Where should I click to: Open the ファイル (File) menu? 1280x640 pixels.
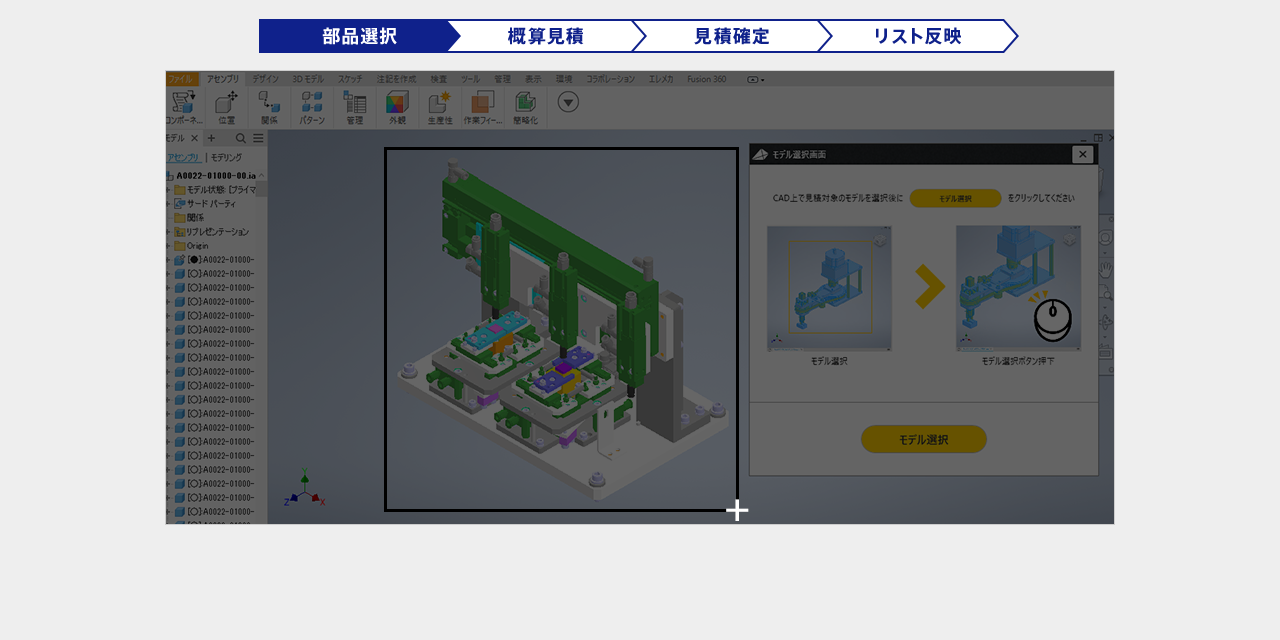coord(180,79)
